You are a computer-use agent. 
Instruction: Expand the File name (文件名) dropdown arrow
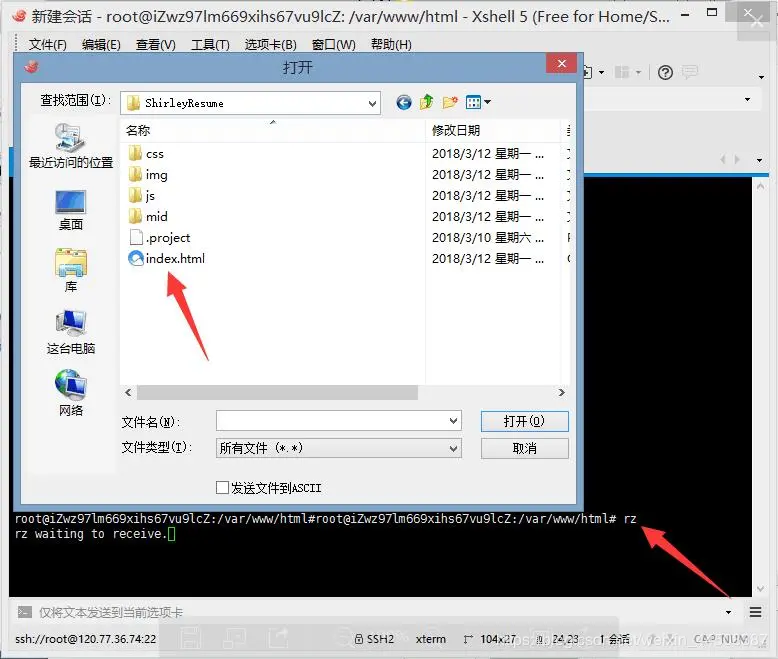coord(453,421)
